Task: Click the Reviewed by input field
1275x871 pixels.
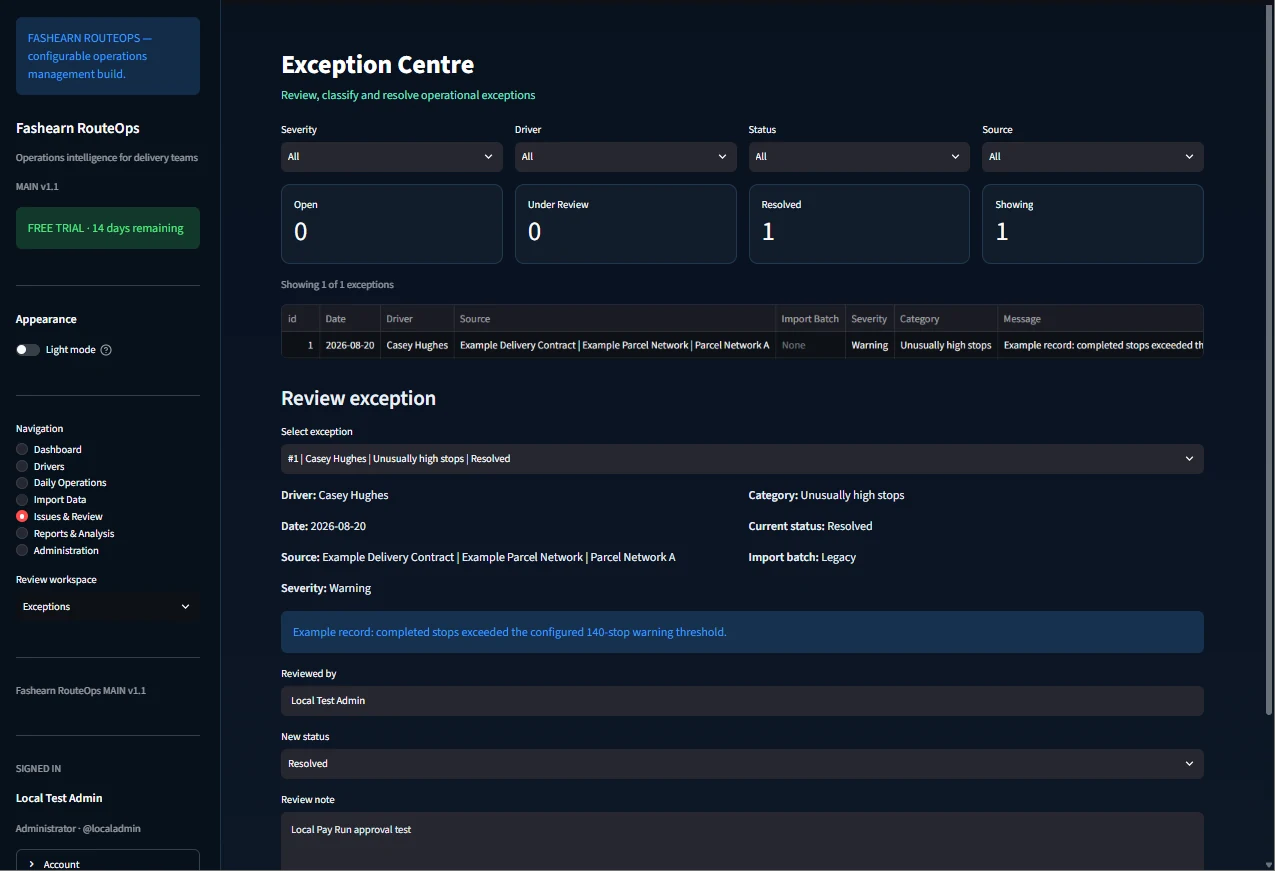Action: coord(742,701)
